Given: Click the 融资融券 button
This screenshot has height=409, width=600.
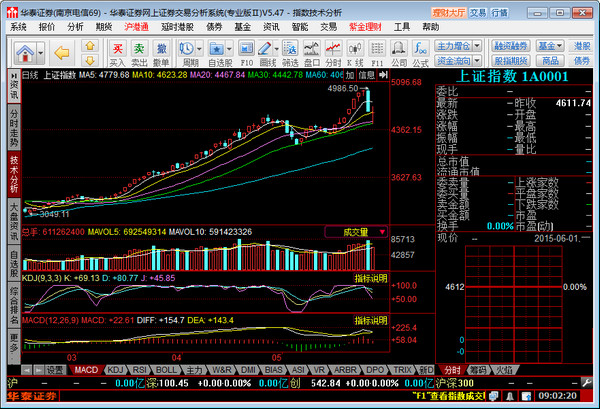Looking at the screenshot, I should [x=511, y=46].
